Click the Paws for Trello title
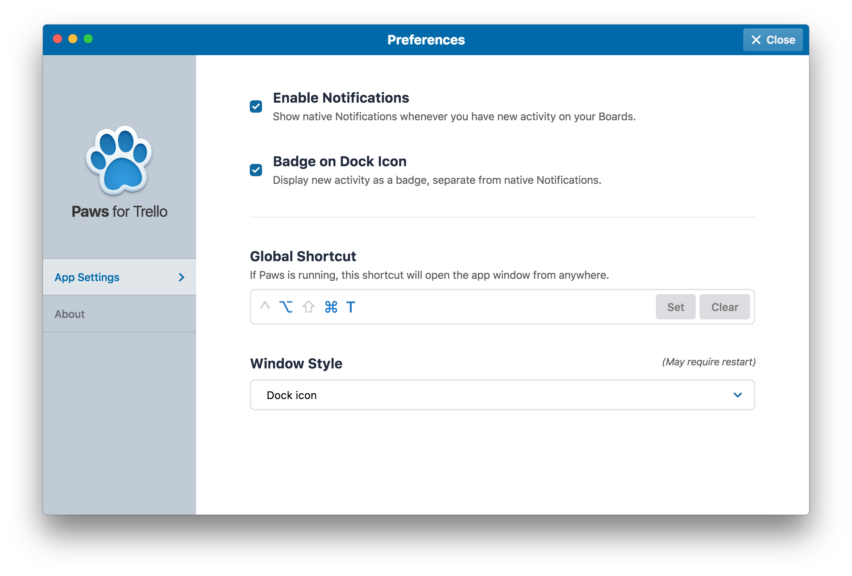The height and width of the screenshot is (576, 852). (120, 211)
